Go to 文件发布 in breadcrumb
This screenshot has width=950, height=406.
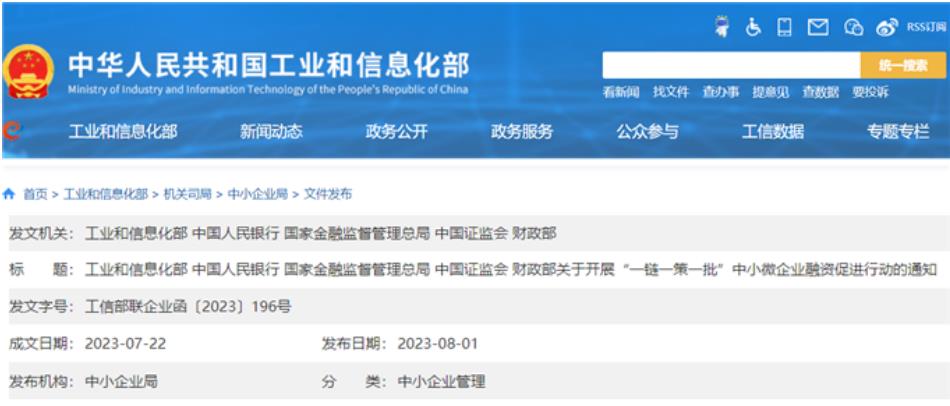327,195
